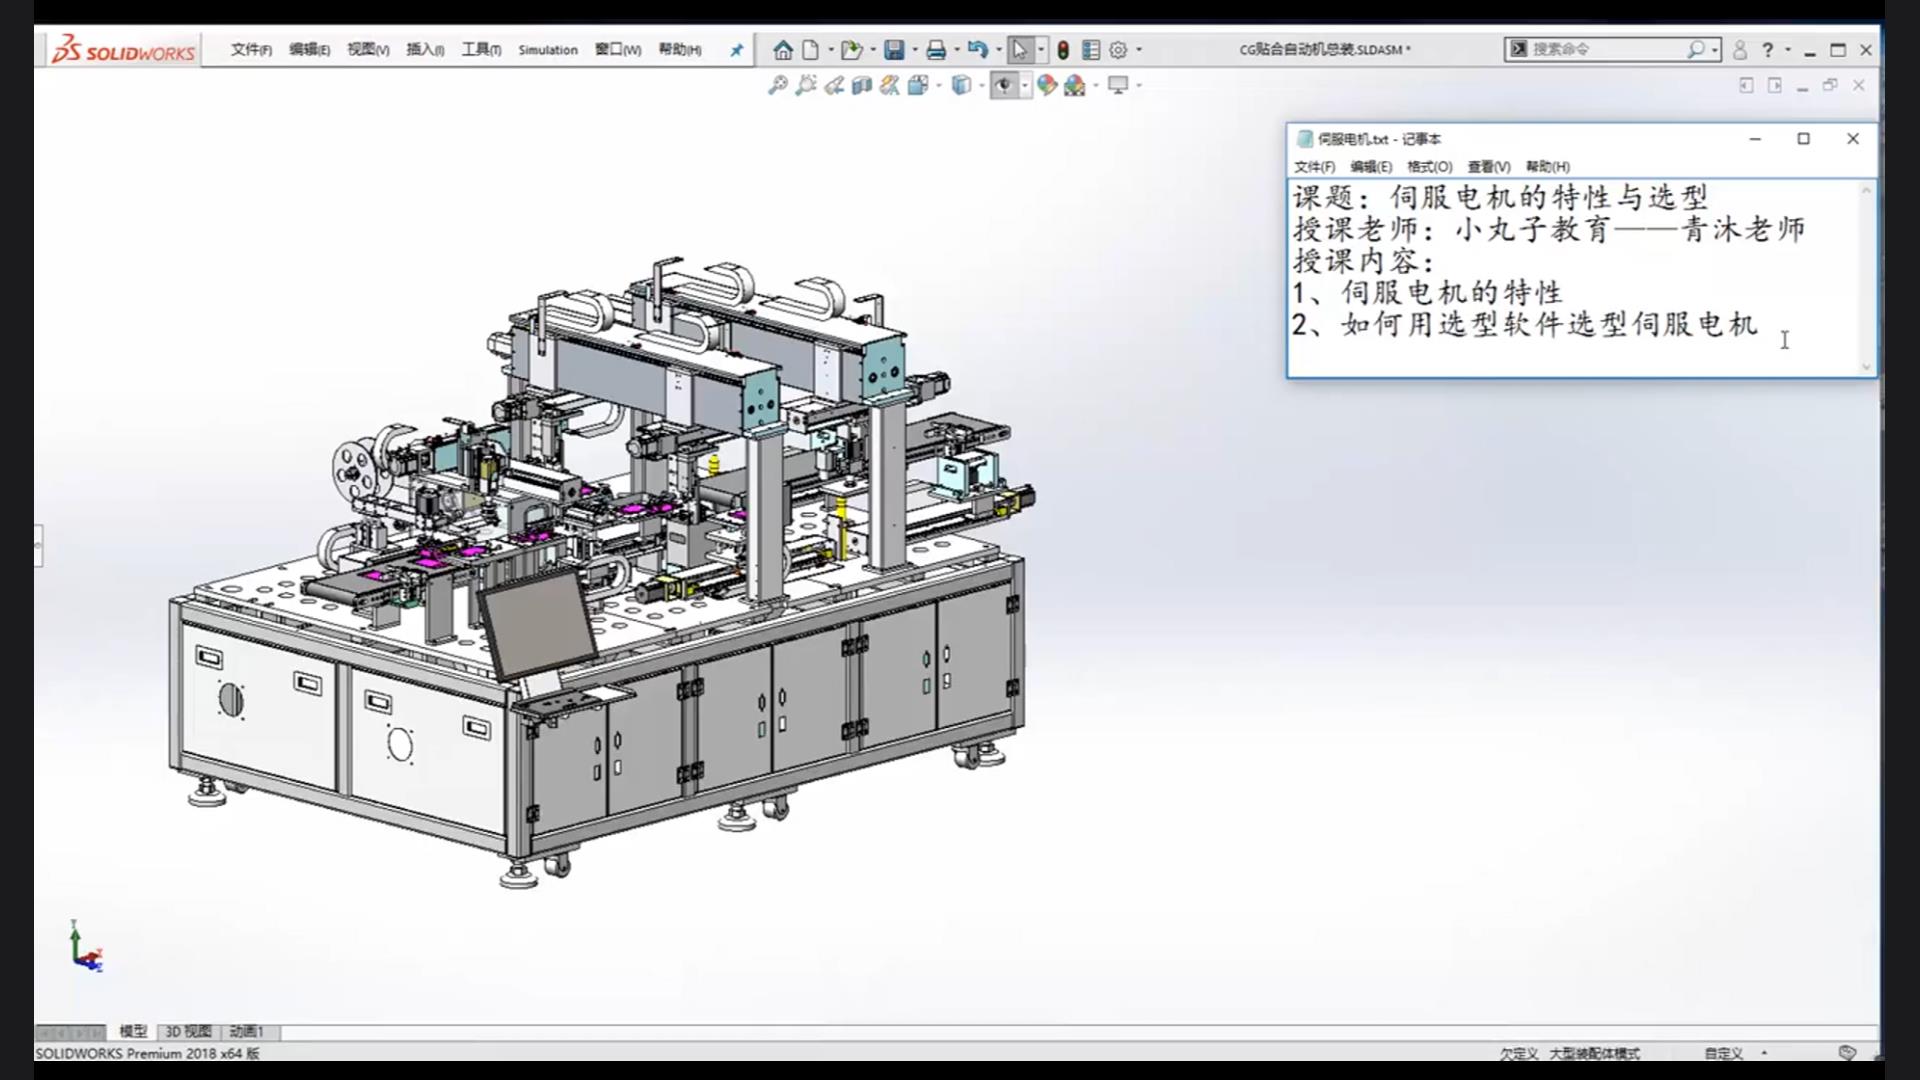Viewport: 1920px width, 1080px height.
Task: Expand Open file dropdown arrow
Action: 873,50
